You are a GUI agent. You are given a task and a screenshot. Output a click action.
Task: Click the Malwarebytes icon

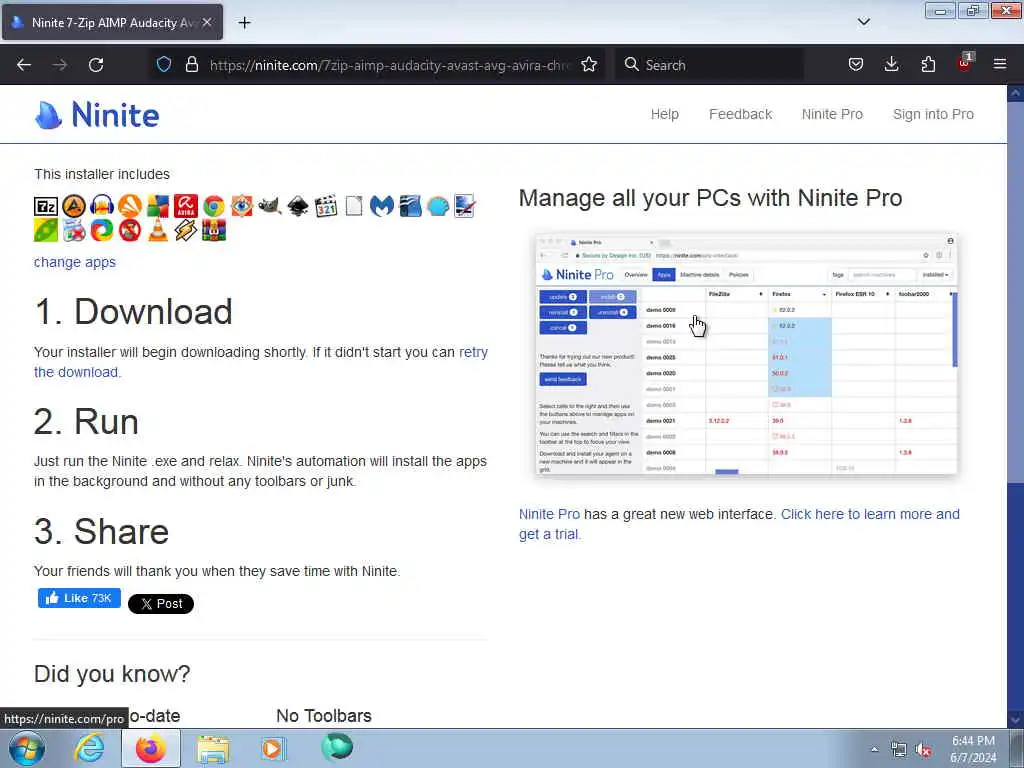pyautogui.click(x=381, y=206)
